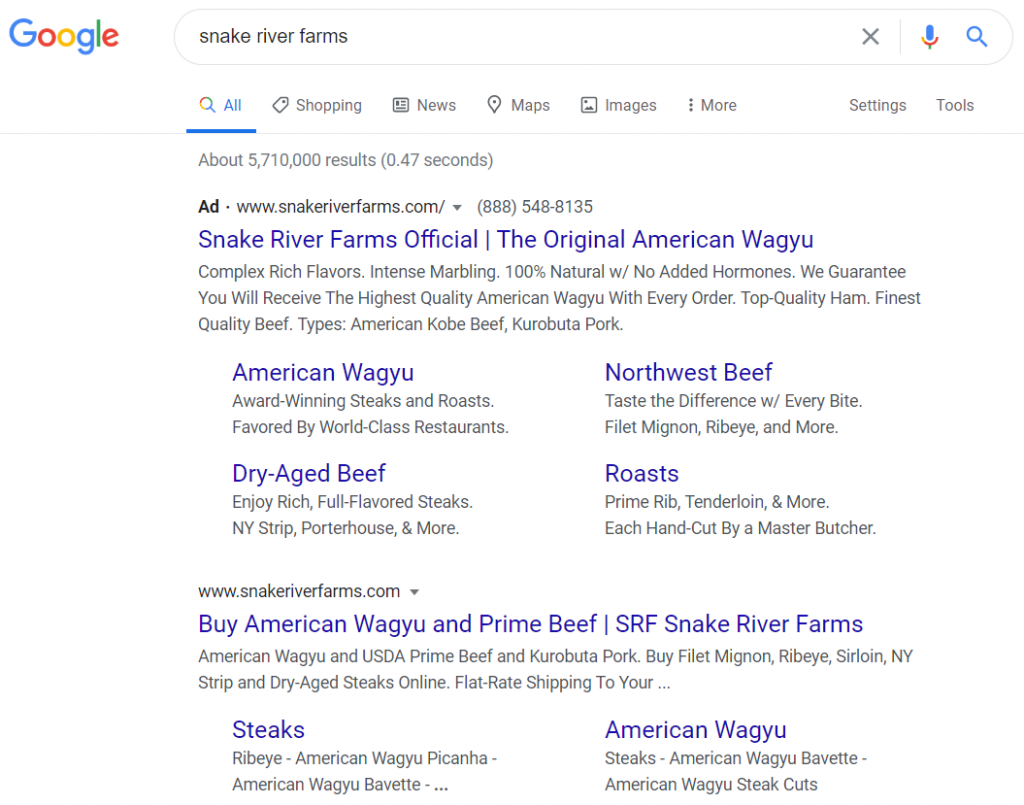Open the Northwest Beef sitelink
This screenshot has width=1024, height=805.
pyautogui.click(x=688, y=372)
